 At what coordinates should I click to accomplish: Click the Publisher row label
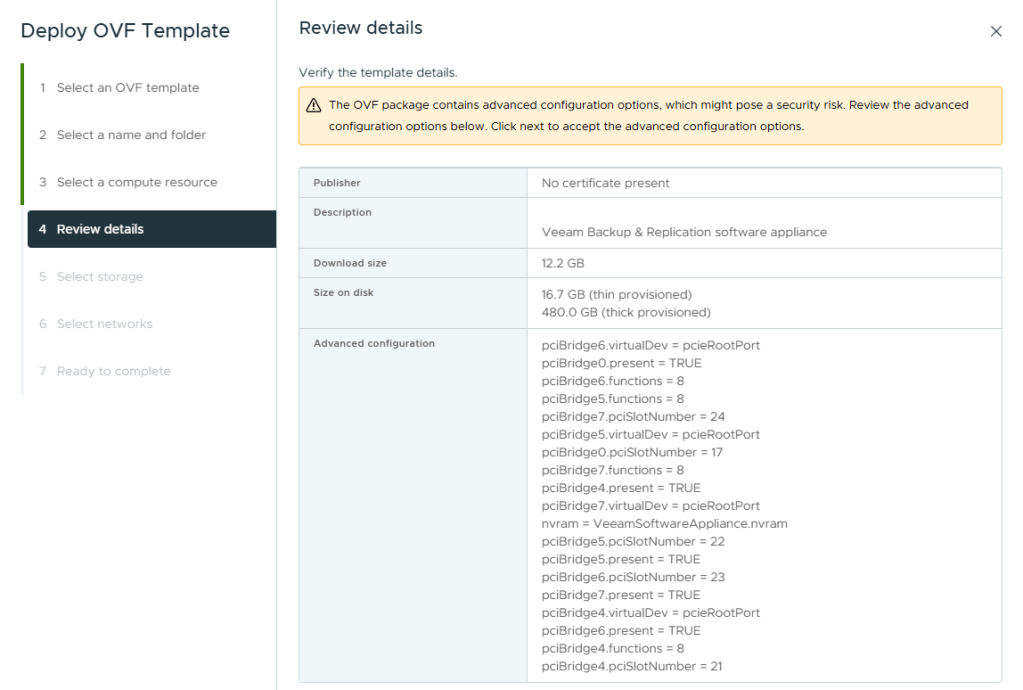pyautogui.click(x=337, y=183)
